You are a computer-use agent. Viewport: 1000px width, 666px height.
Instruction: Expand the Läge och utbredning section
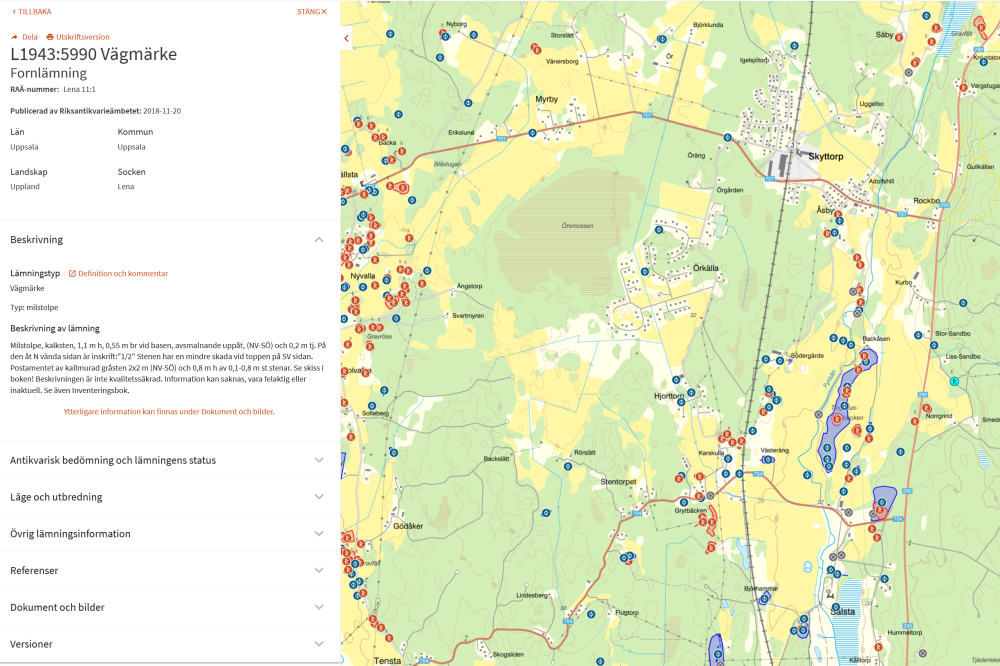(x=170, y=497)
